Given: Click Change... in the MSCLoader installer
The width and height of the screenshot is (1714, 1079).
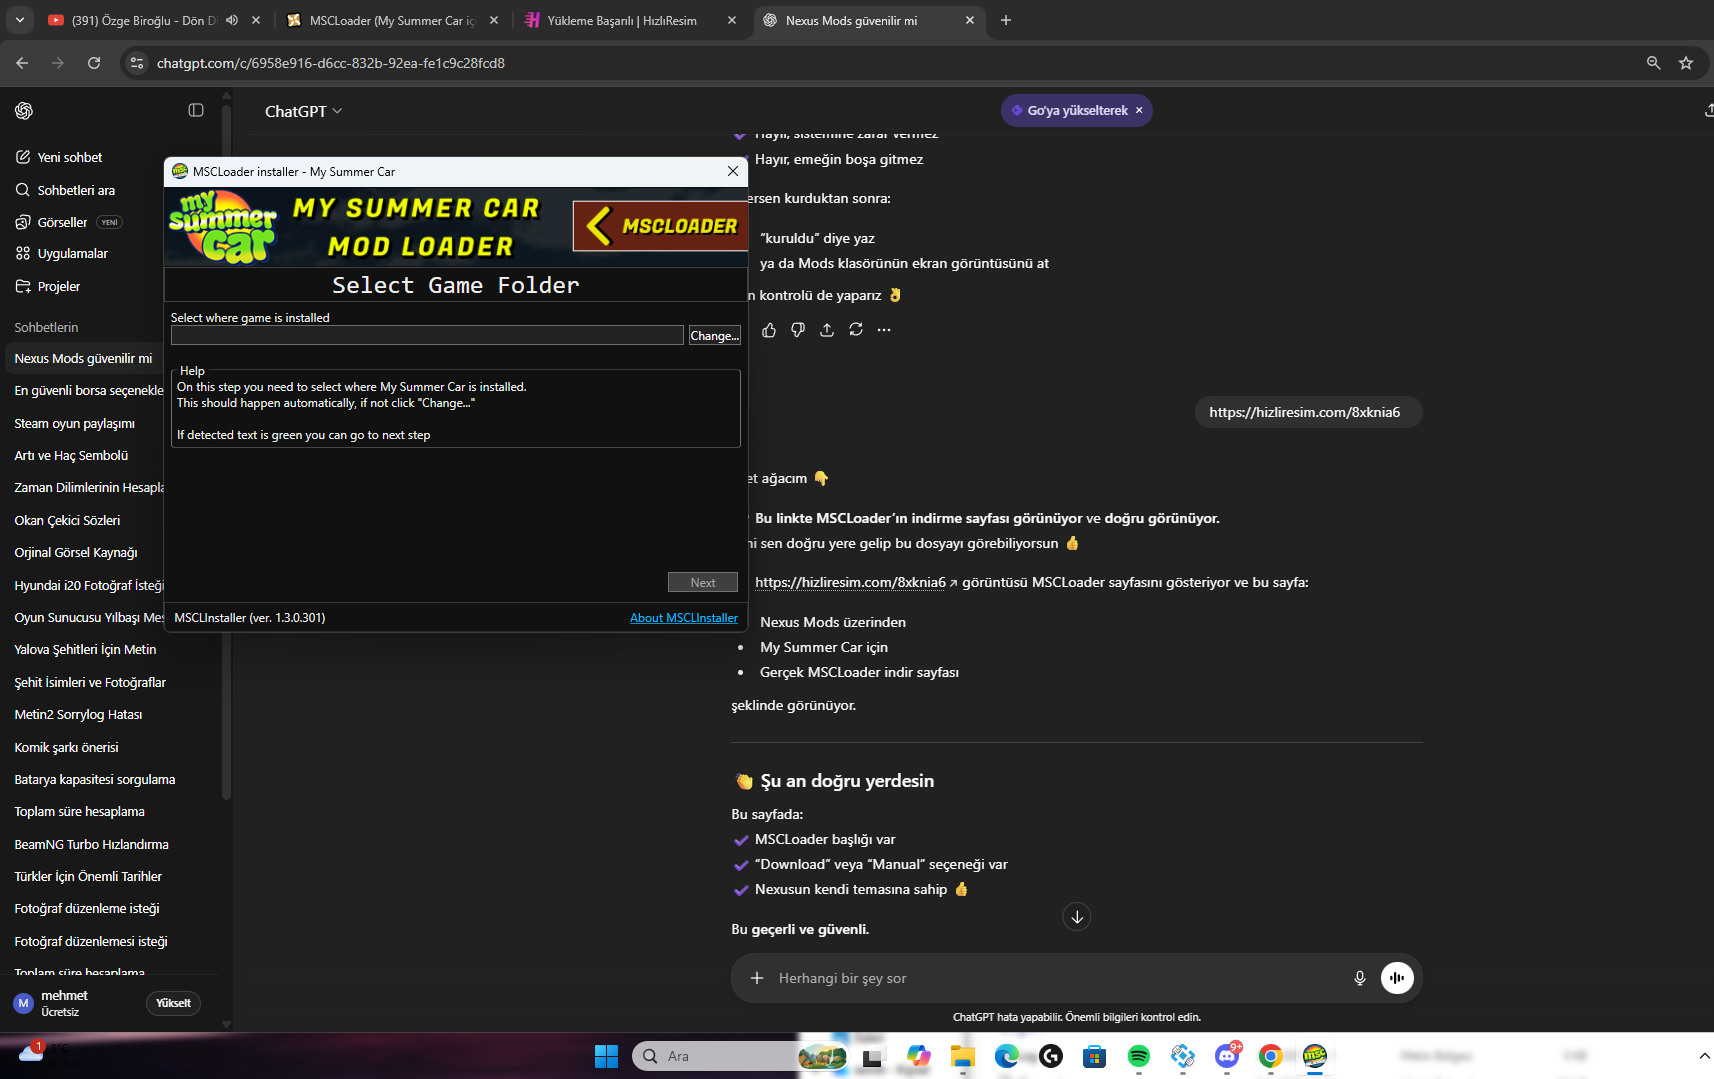Looking at the screenshot, I should (715, 336).
